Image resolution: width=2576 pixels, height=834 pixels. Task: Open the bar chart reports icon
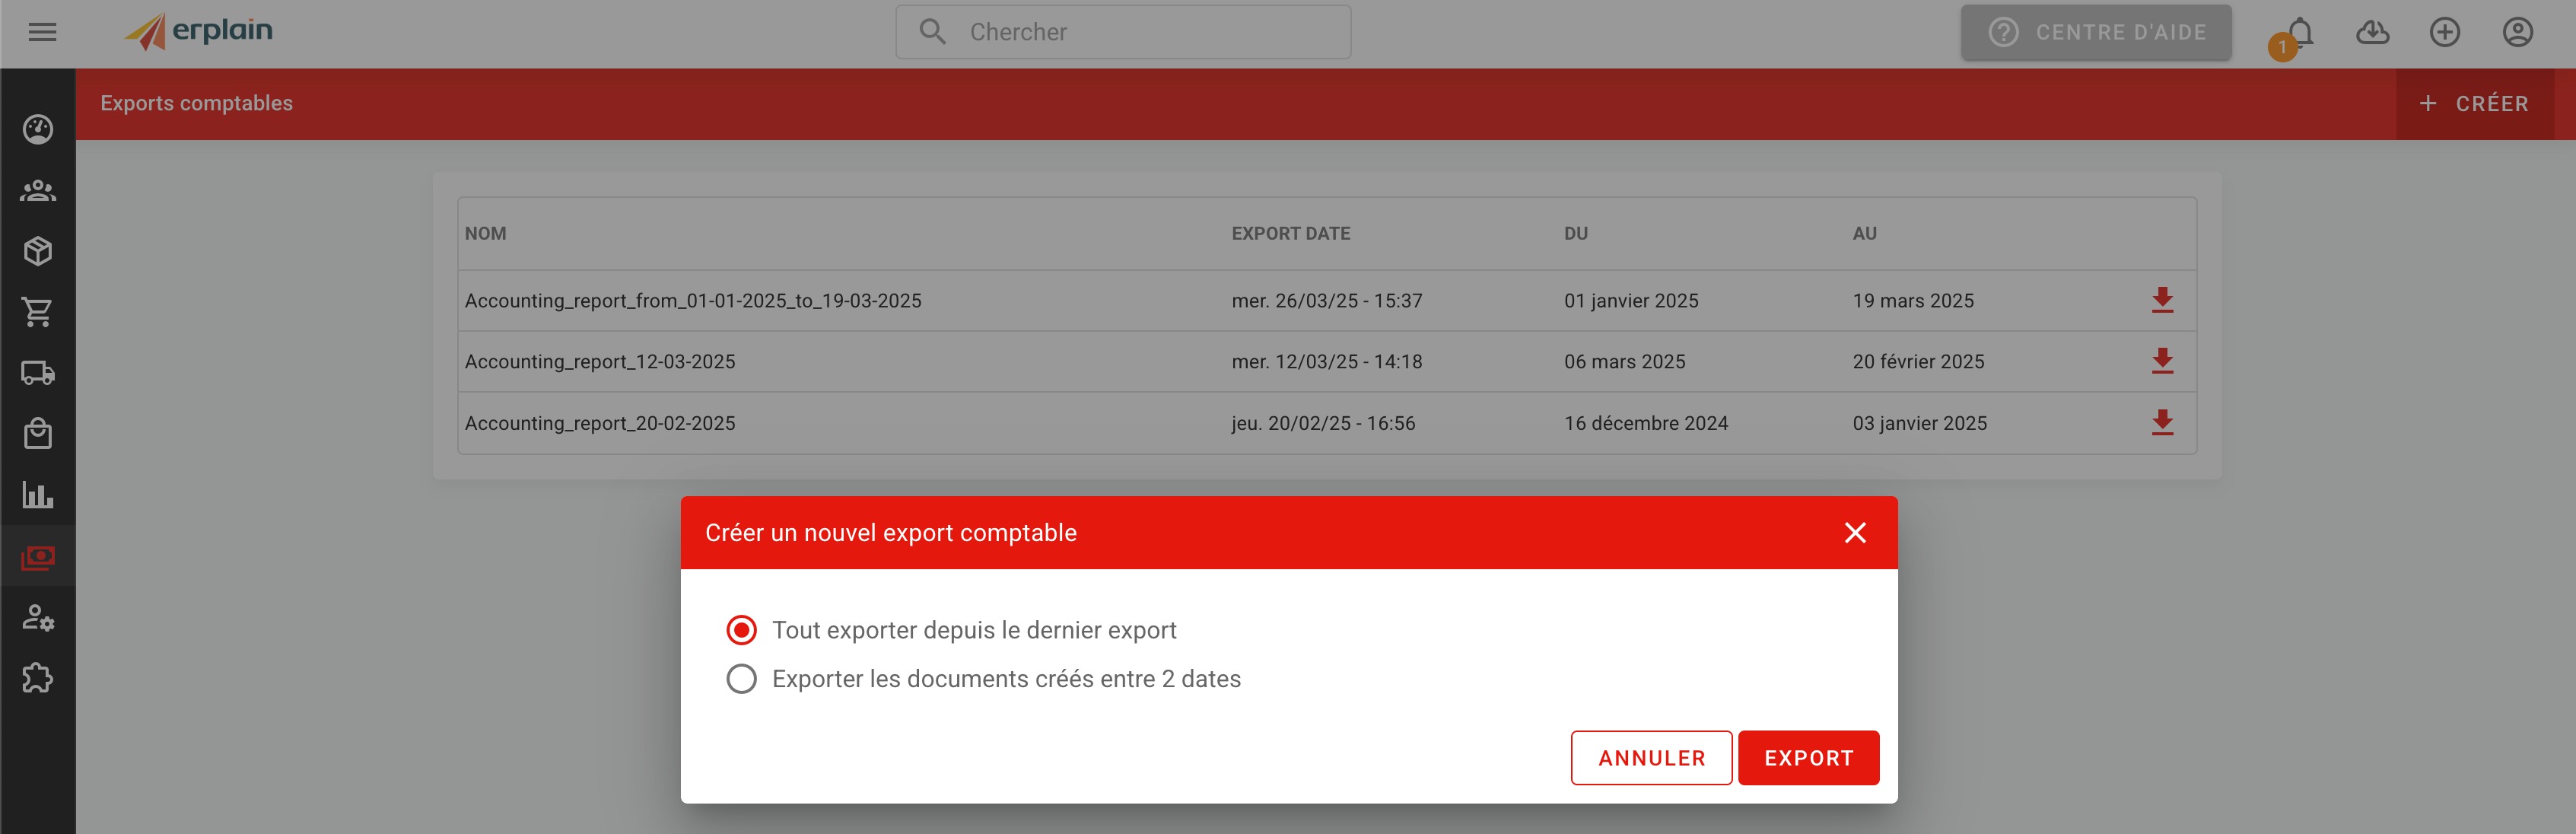pos(38,495)
